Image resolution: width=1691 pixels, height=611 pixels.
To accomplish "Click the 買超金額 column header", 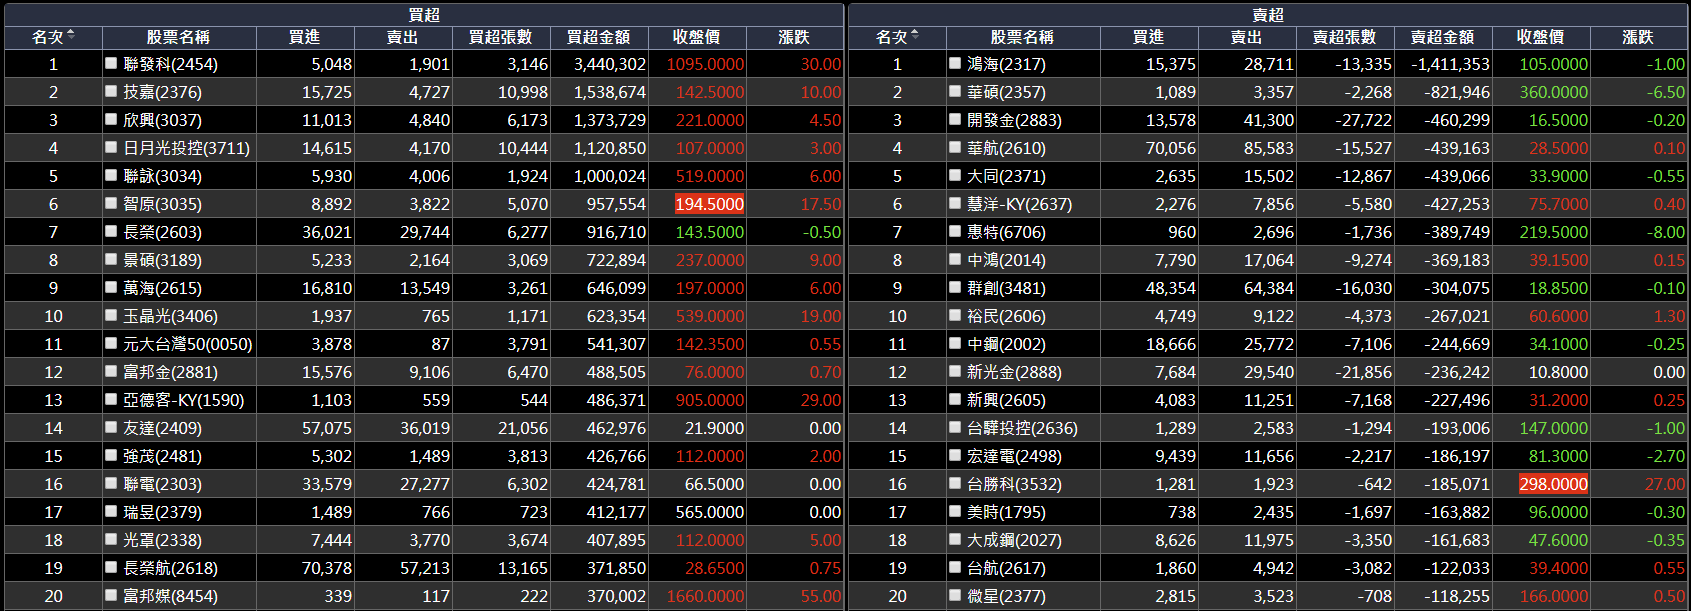I will click(x=599, y=37).
